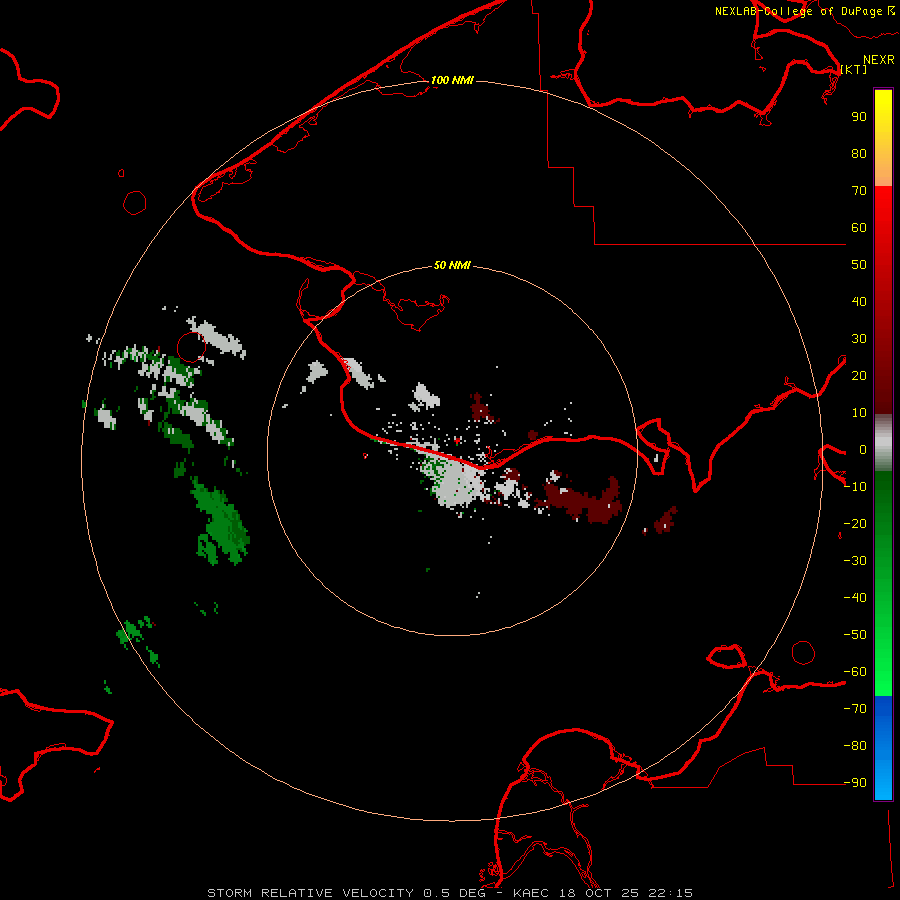Select the "-60" velocity scale label
900x900 pixels.
[855, 672]
